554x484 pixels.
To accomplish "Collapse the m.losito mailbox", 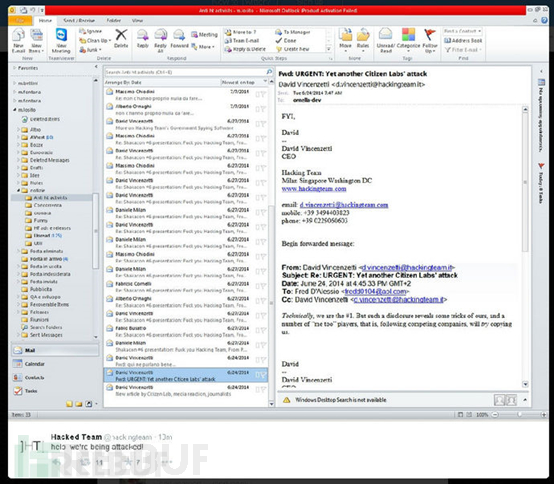I will click(x=14, y=110).
